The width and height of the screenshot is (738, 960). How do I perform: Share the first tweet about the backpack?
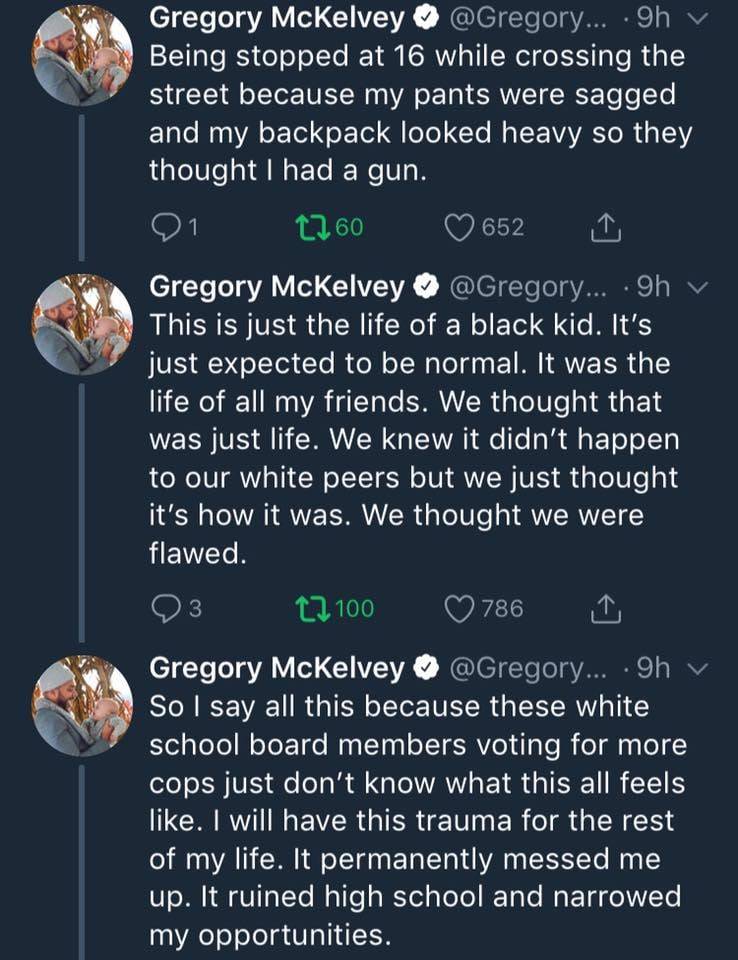coord(606,228)
